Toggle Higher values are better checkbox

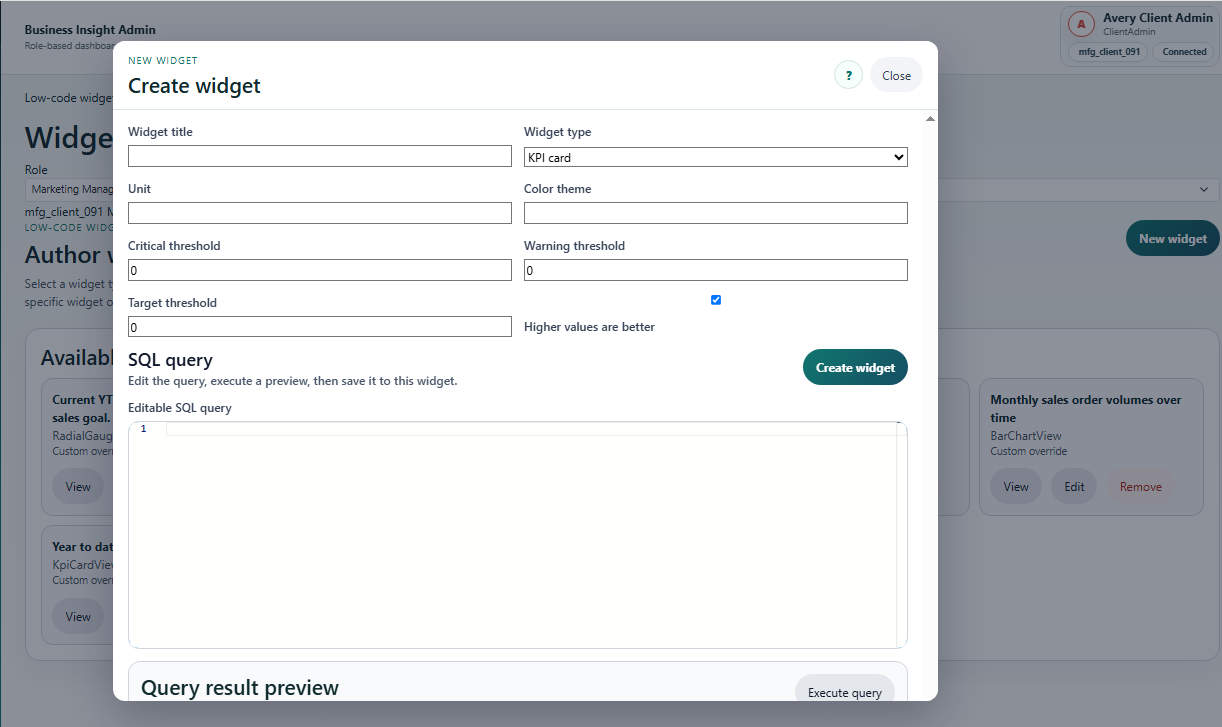(716, 300)
